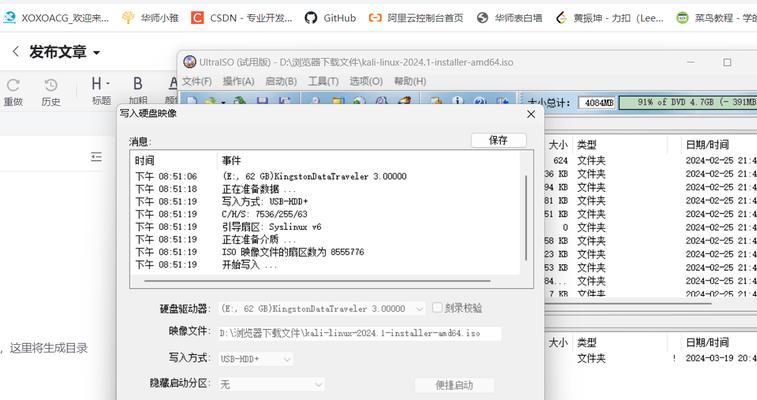Select the log entry 写入方式: USB-HDD+
The height and width of the screenshot is (400, 757).
click(265, 202)
